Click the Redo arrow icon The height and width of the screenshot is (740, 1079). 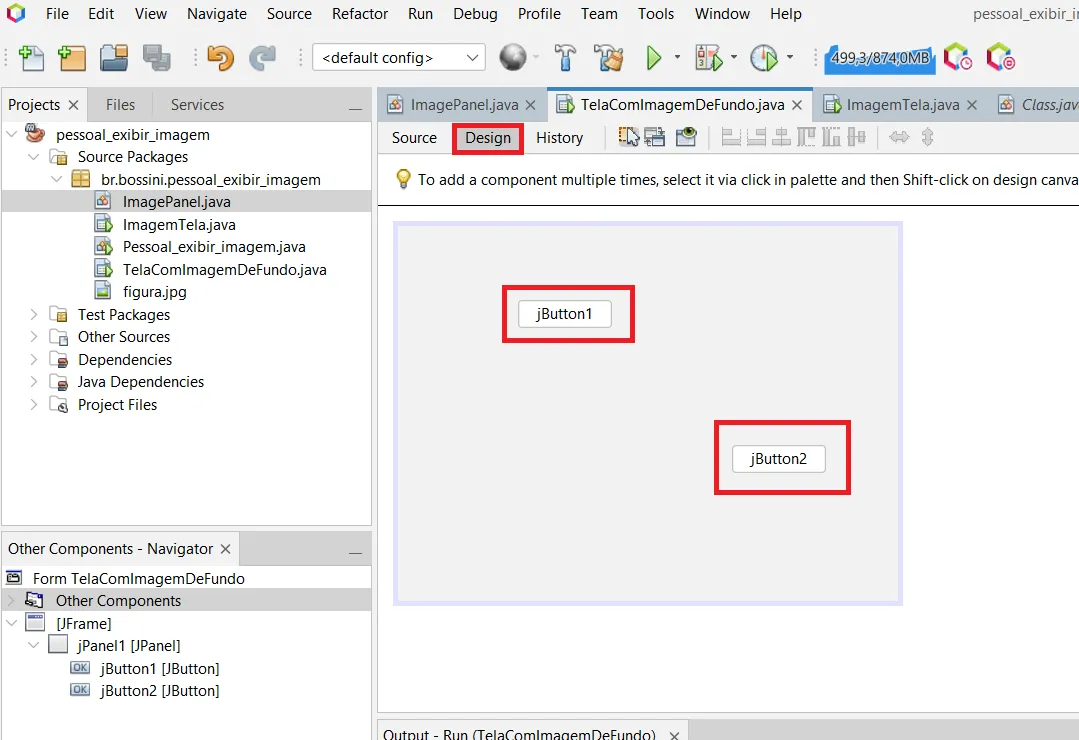point(262,59)
